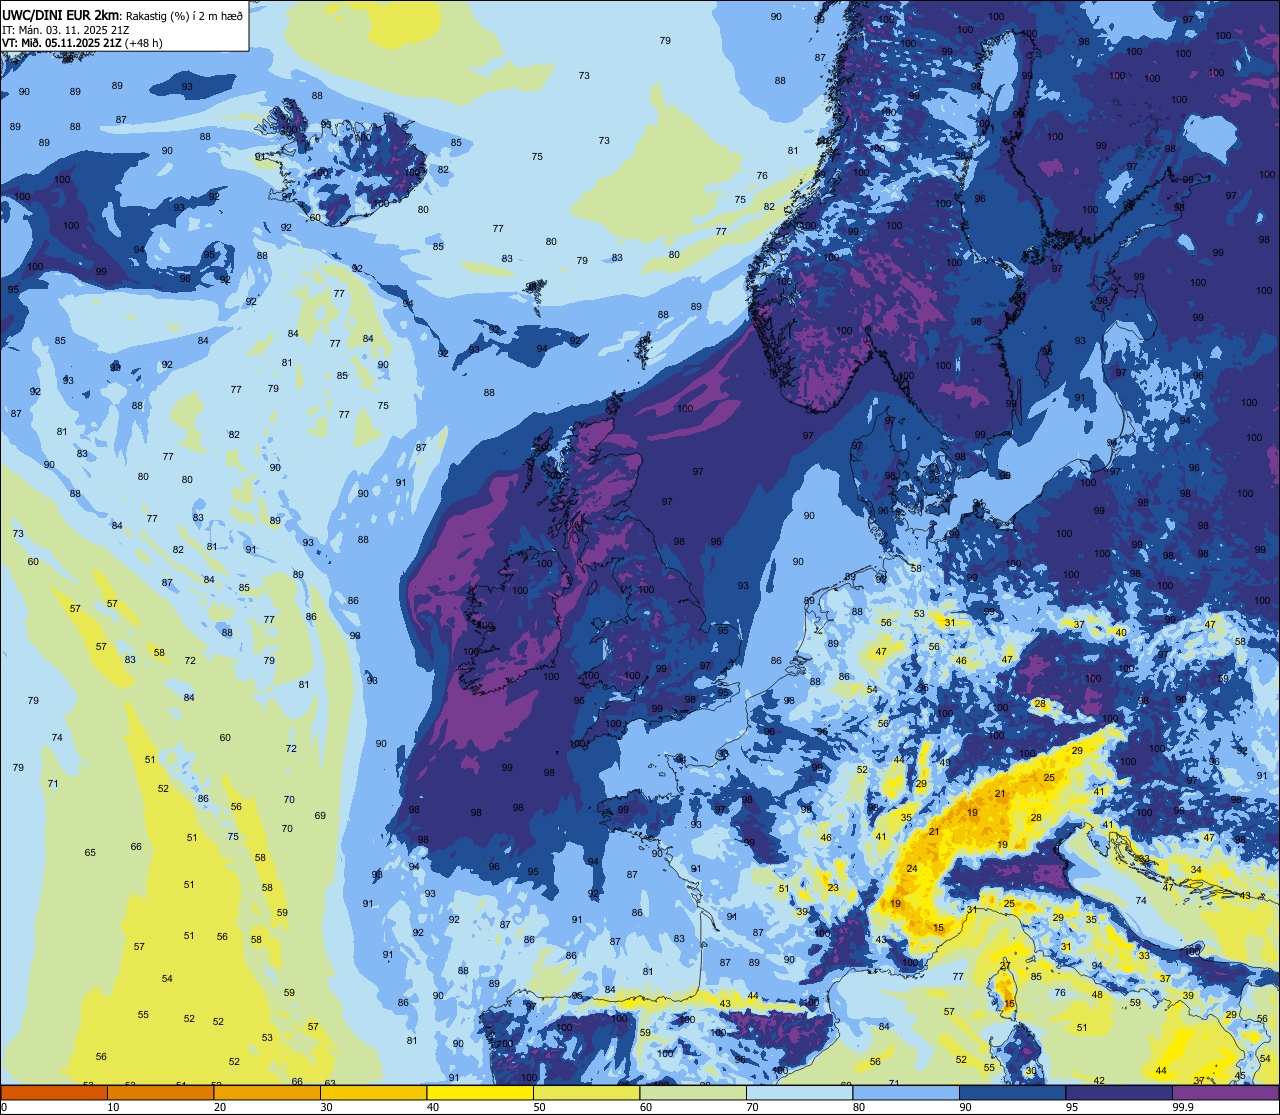Image resolution: width=1280 pixels, height=1115 pixels.
Task: Click the 40–50 bright yellow legend swatch
Action: 480,1092
